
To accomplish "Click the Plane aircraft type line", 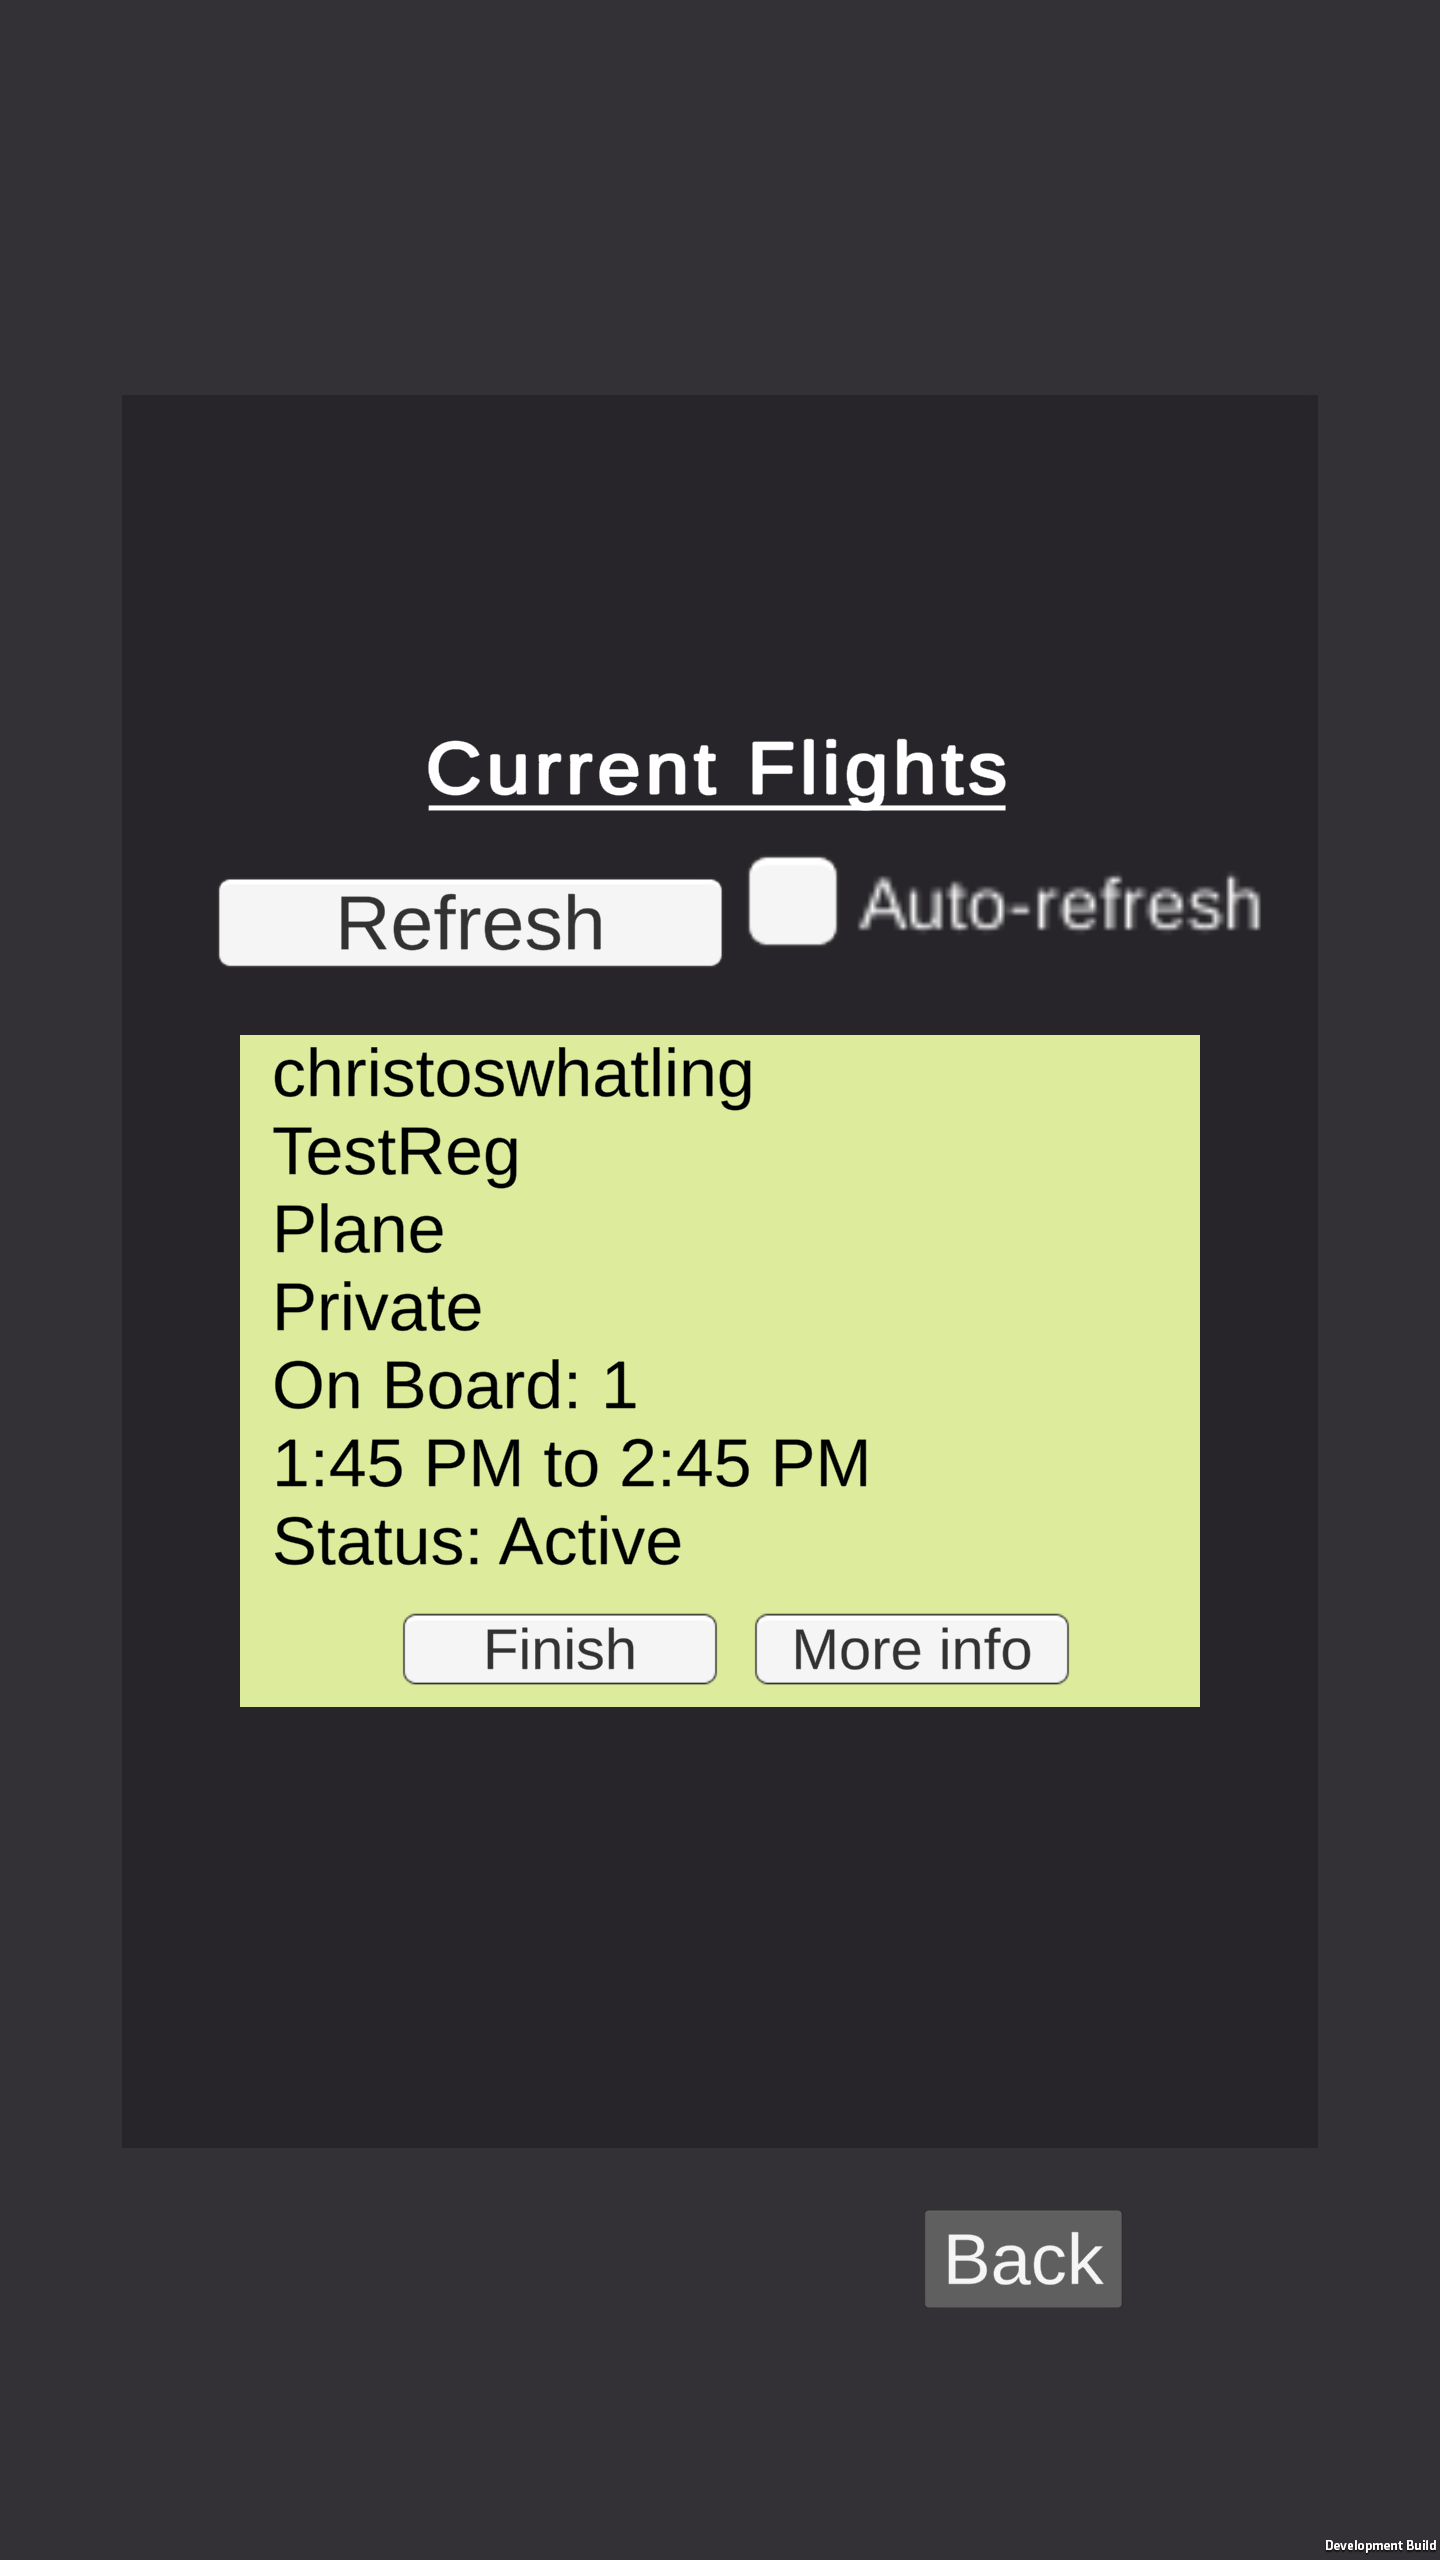I will (x=358, y=1230).
